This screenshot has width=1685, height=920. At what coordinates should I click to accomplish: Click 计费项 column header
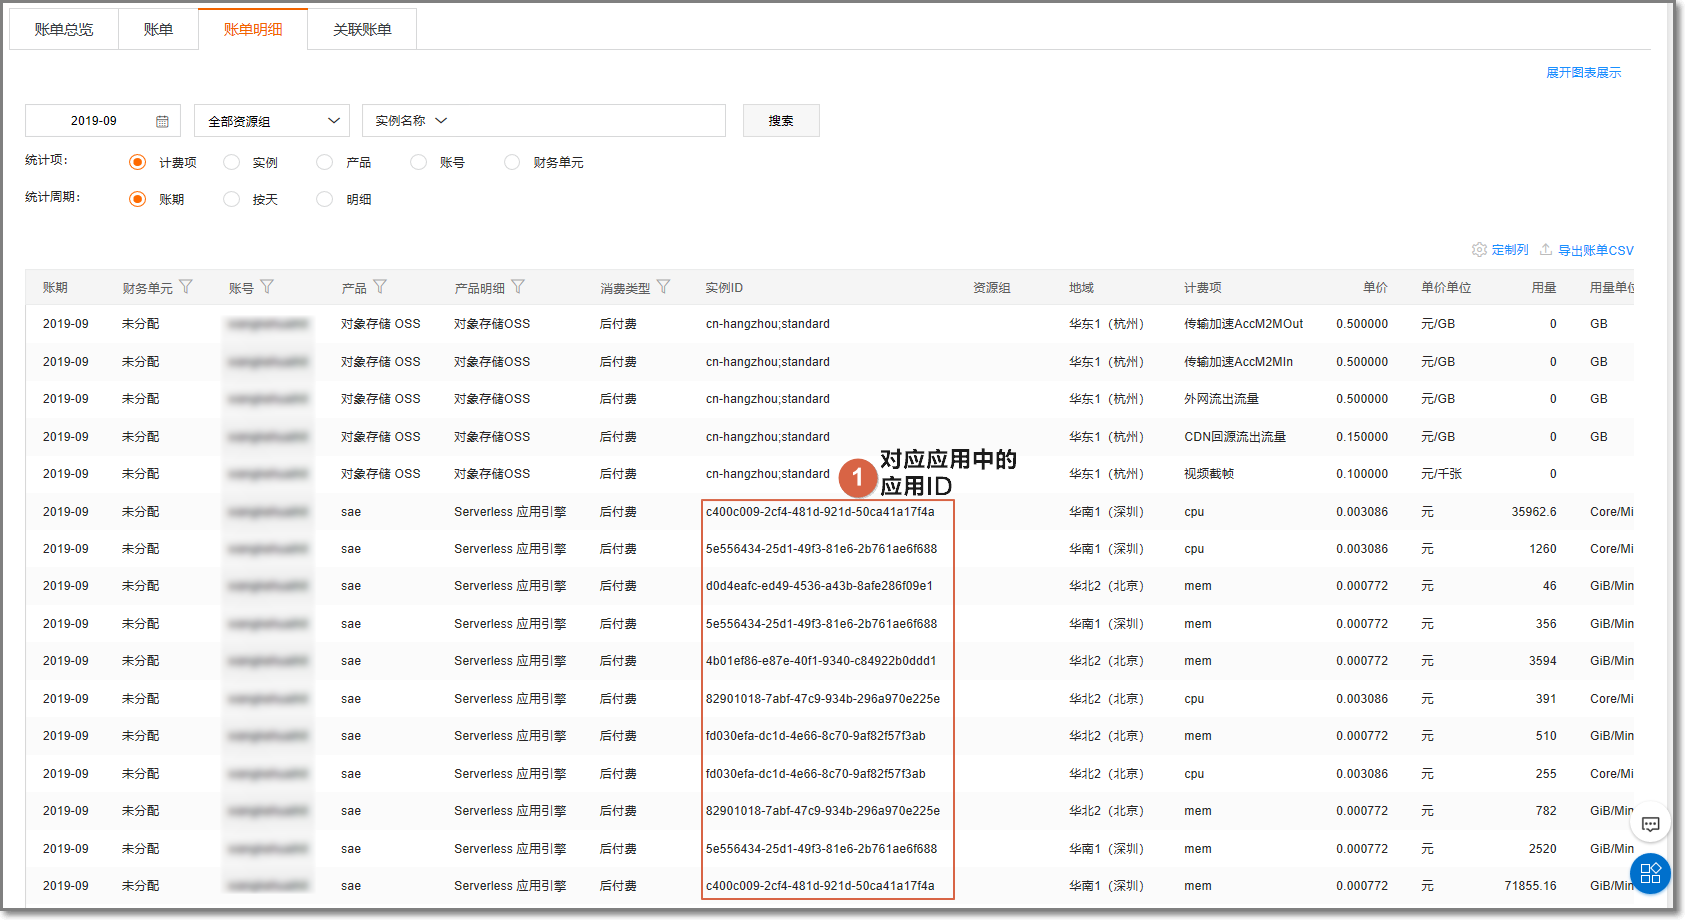tap(1203, 288)
